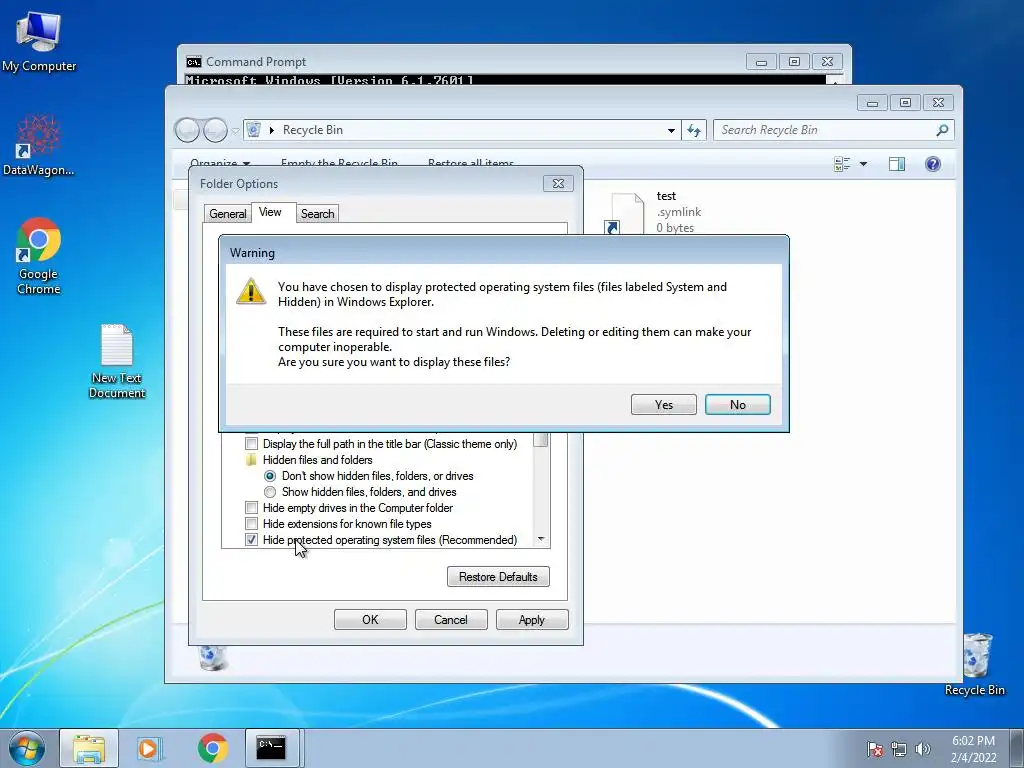Click the Command Prompt title bar icon
The image size is (1024, 768).
(x=193, y=61)
